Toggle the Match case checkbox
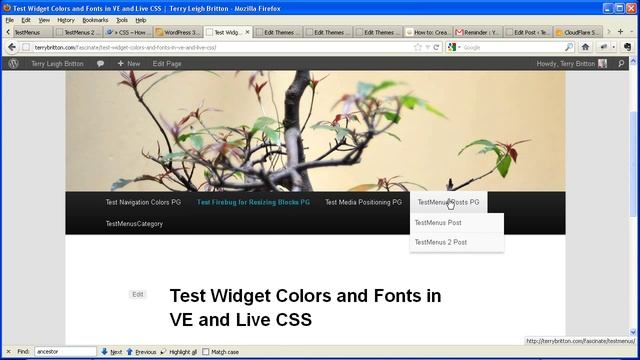 click(206, 351)
